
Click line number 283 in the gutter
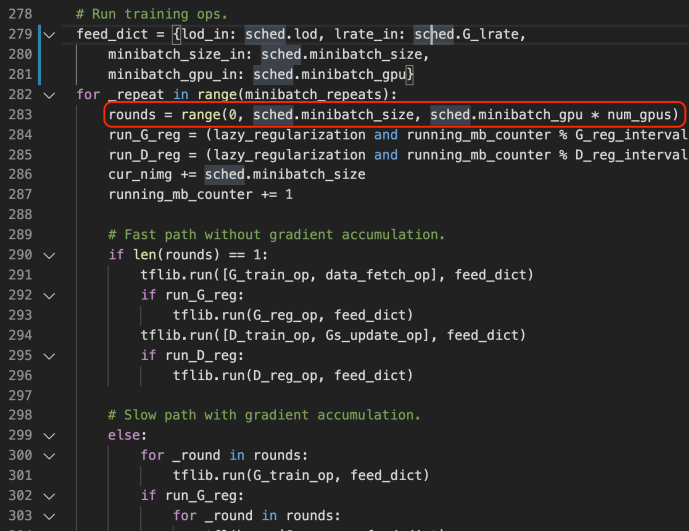coord(20,115)
